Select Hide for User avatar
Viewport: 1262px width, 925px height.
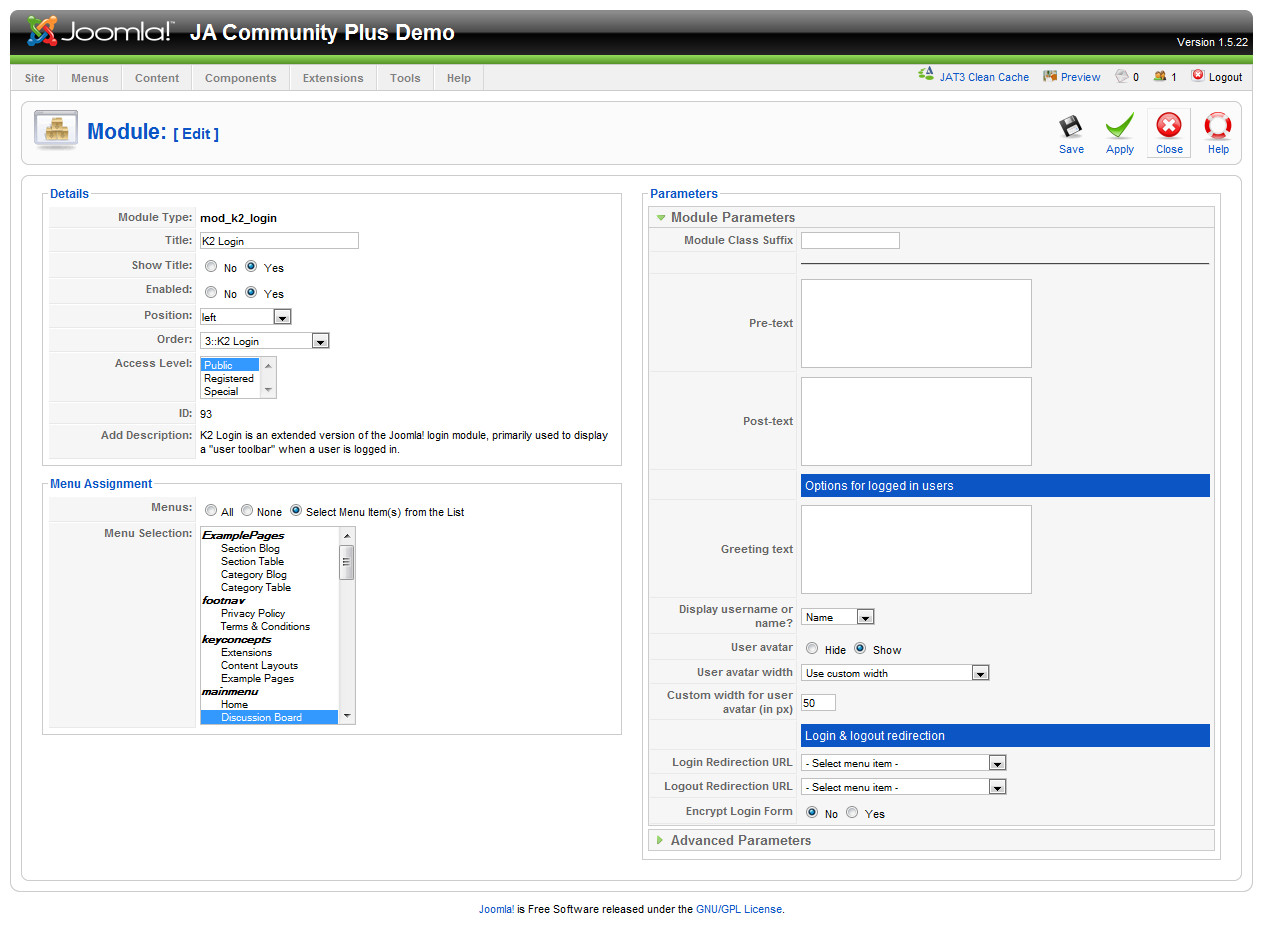(812, 649)
